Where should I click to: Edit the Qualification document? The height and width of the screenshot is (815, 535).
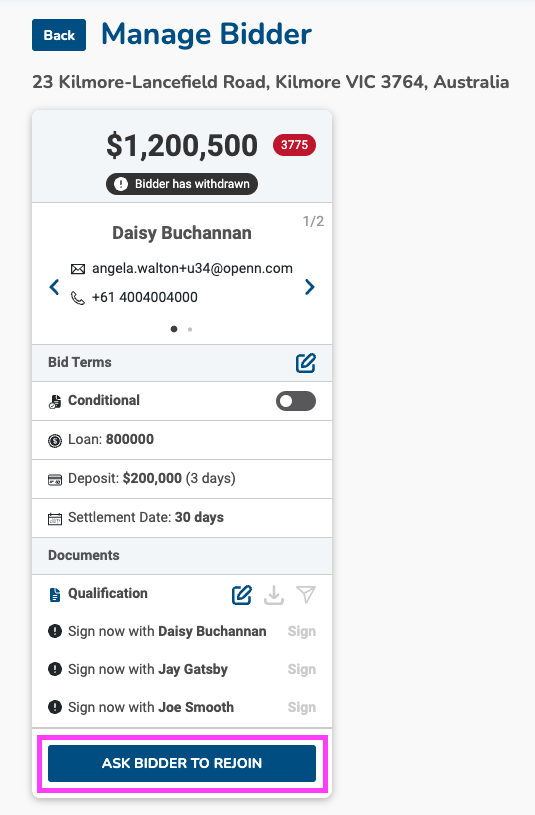pos(242,595)
